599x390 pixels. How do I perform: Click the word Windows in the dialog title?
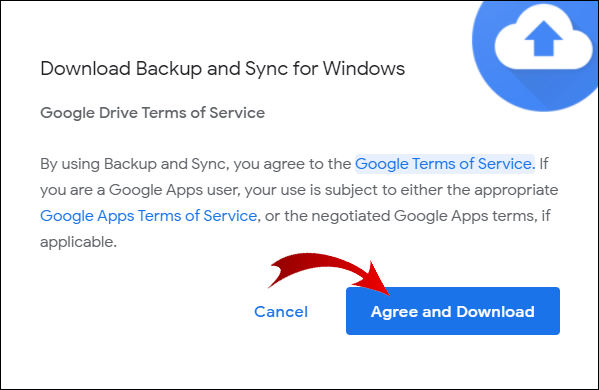pos(364,69)
